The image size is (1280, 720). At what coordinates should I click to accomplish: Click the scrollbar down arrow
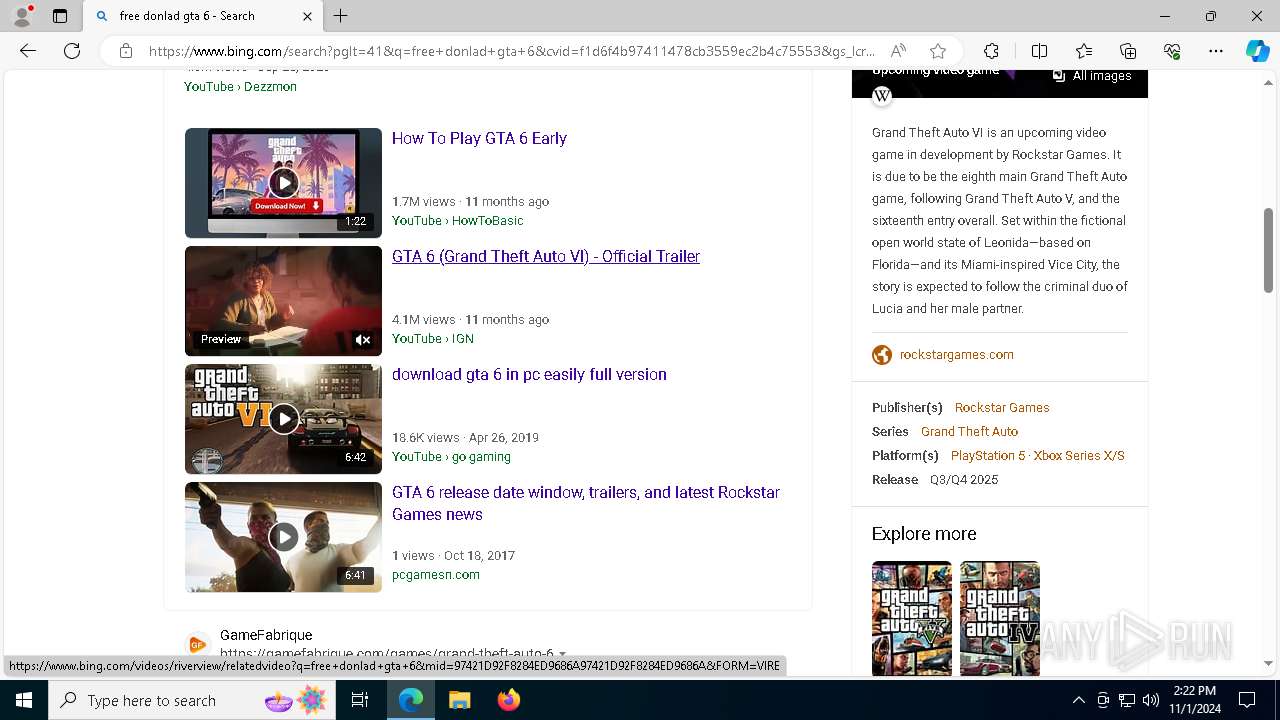[x=1268, y=663]
